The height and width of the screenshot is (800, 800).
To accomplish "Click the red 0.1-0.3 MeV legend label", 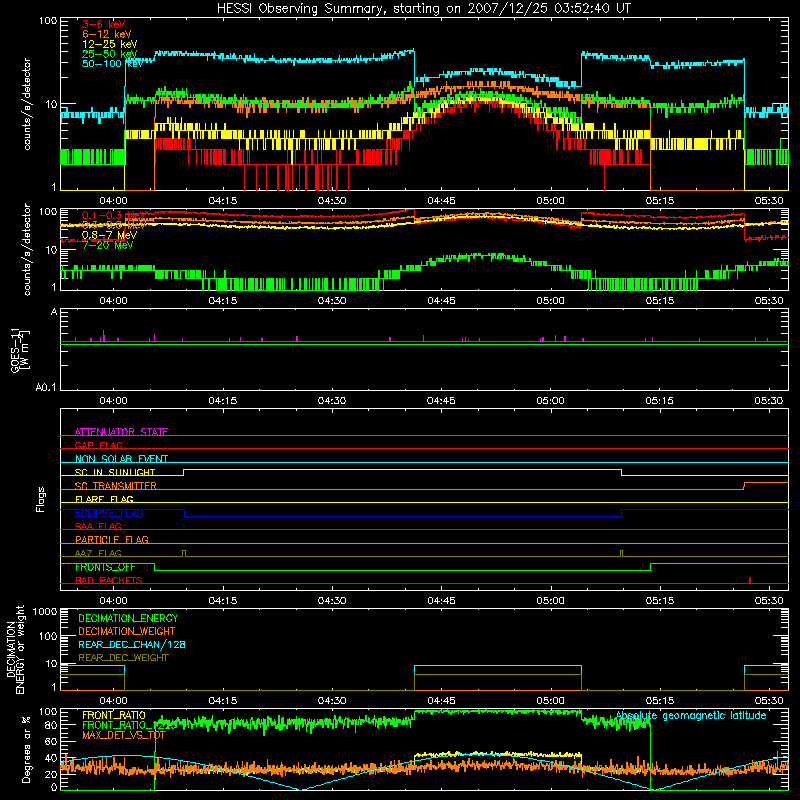I will pyautogui.click(x=113, y=215).
